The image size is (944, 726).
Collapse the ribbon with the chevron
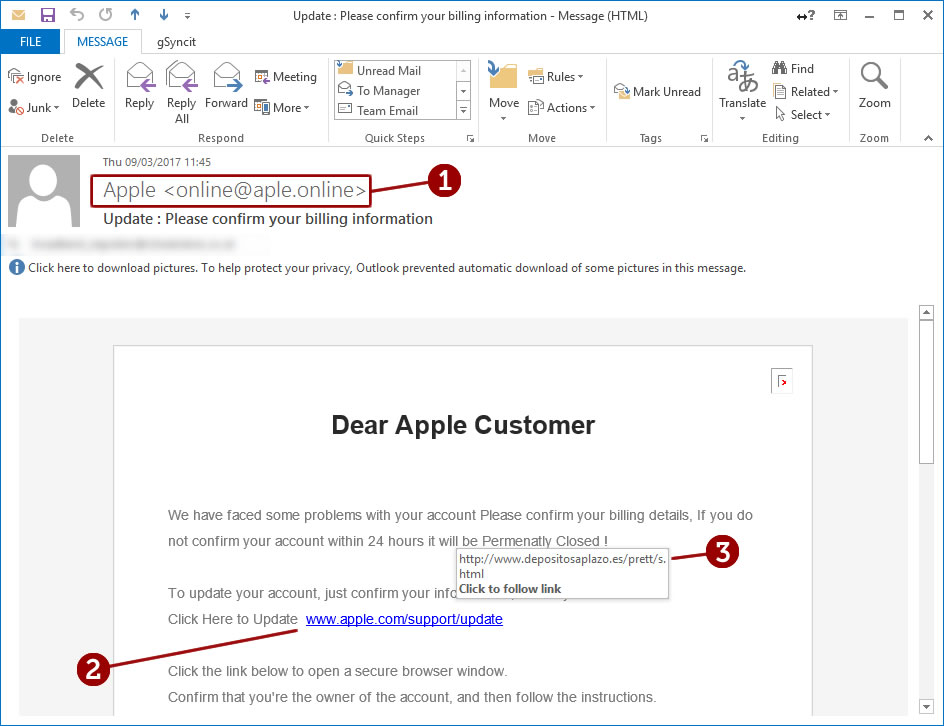928,138
